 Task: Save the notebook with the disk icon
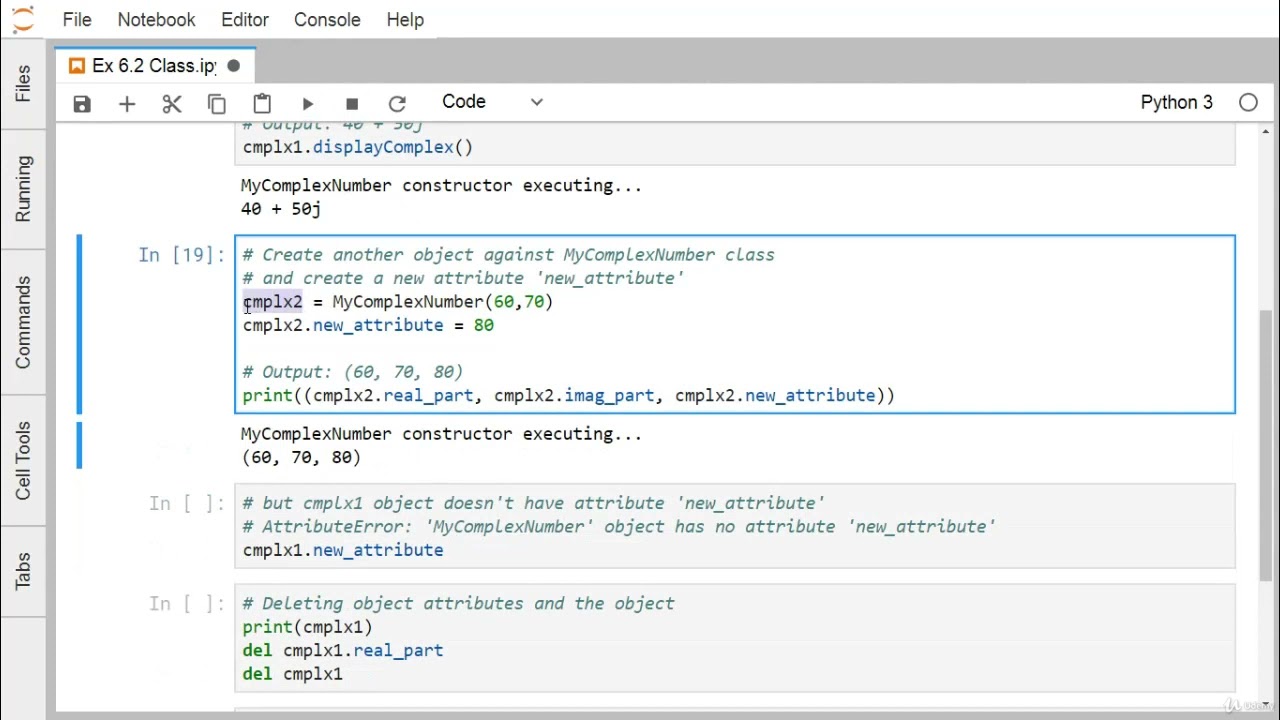coord(82,104)
